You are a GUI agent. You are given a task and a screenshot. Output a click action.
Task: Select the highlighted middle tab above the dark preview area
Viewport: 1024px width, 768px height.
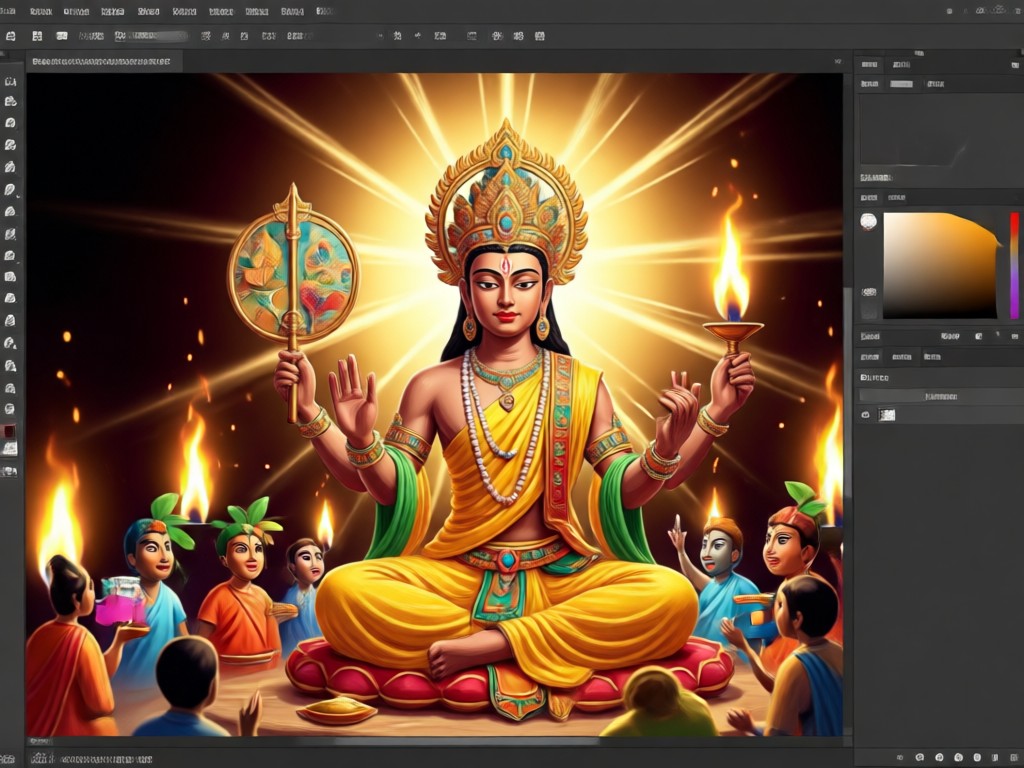point(901,84)
